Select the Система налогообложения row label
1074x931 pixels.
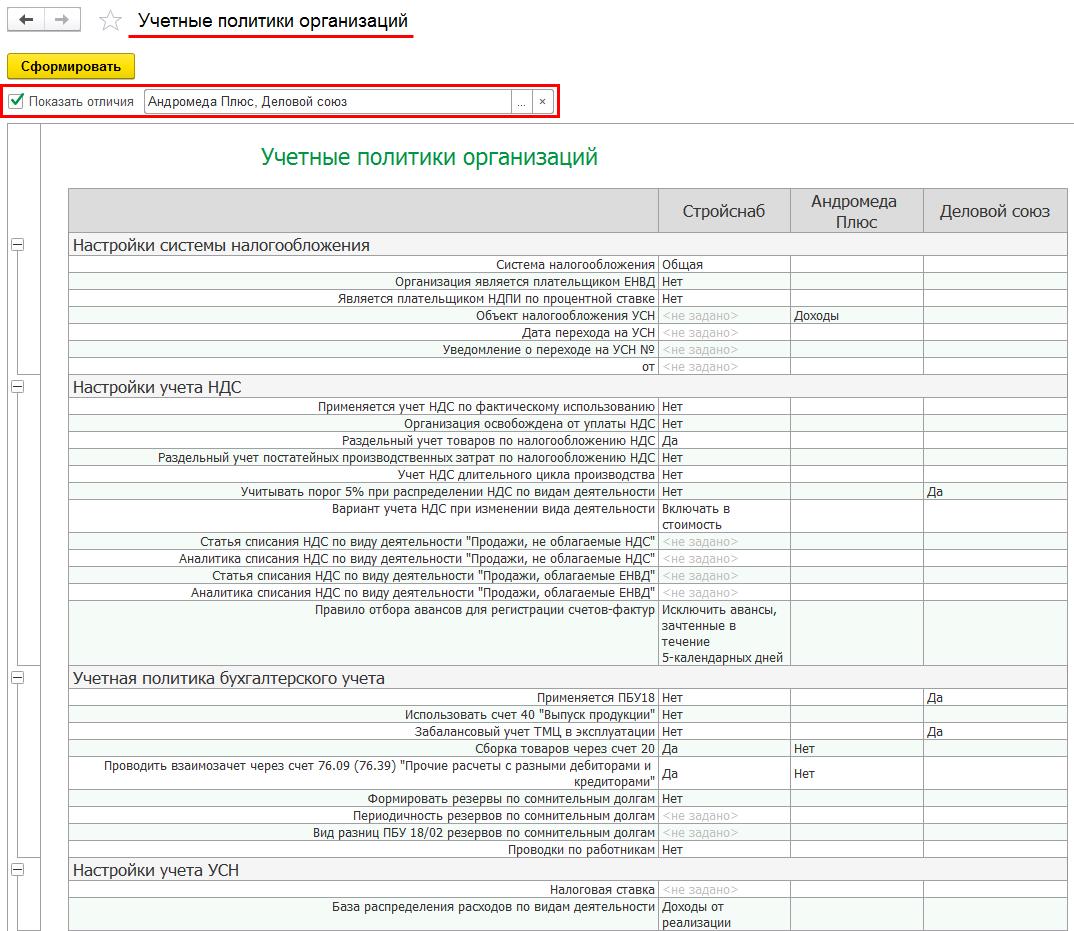pyautogui.click(x=575, y=264)
